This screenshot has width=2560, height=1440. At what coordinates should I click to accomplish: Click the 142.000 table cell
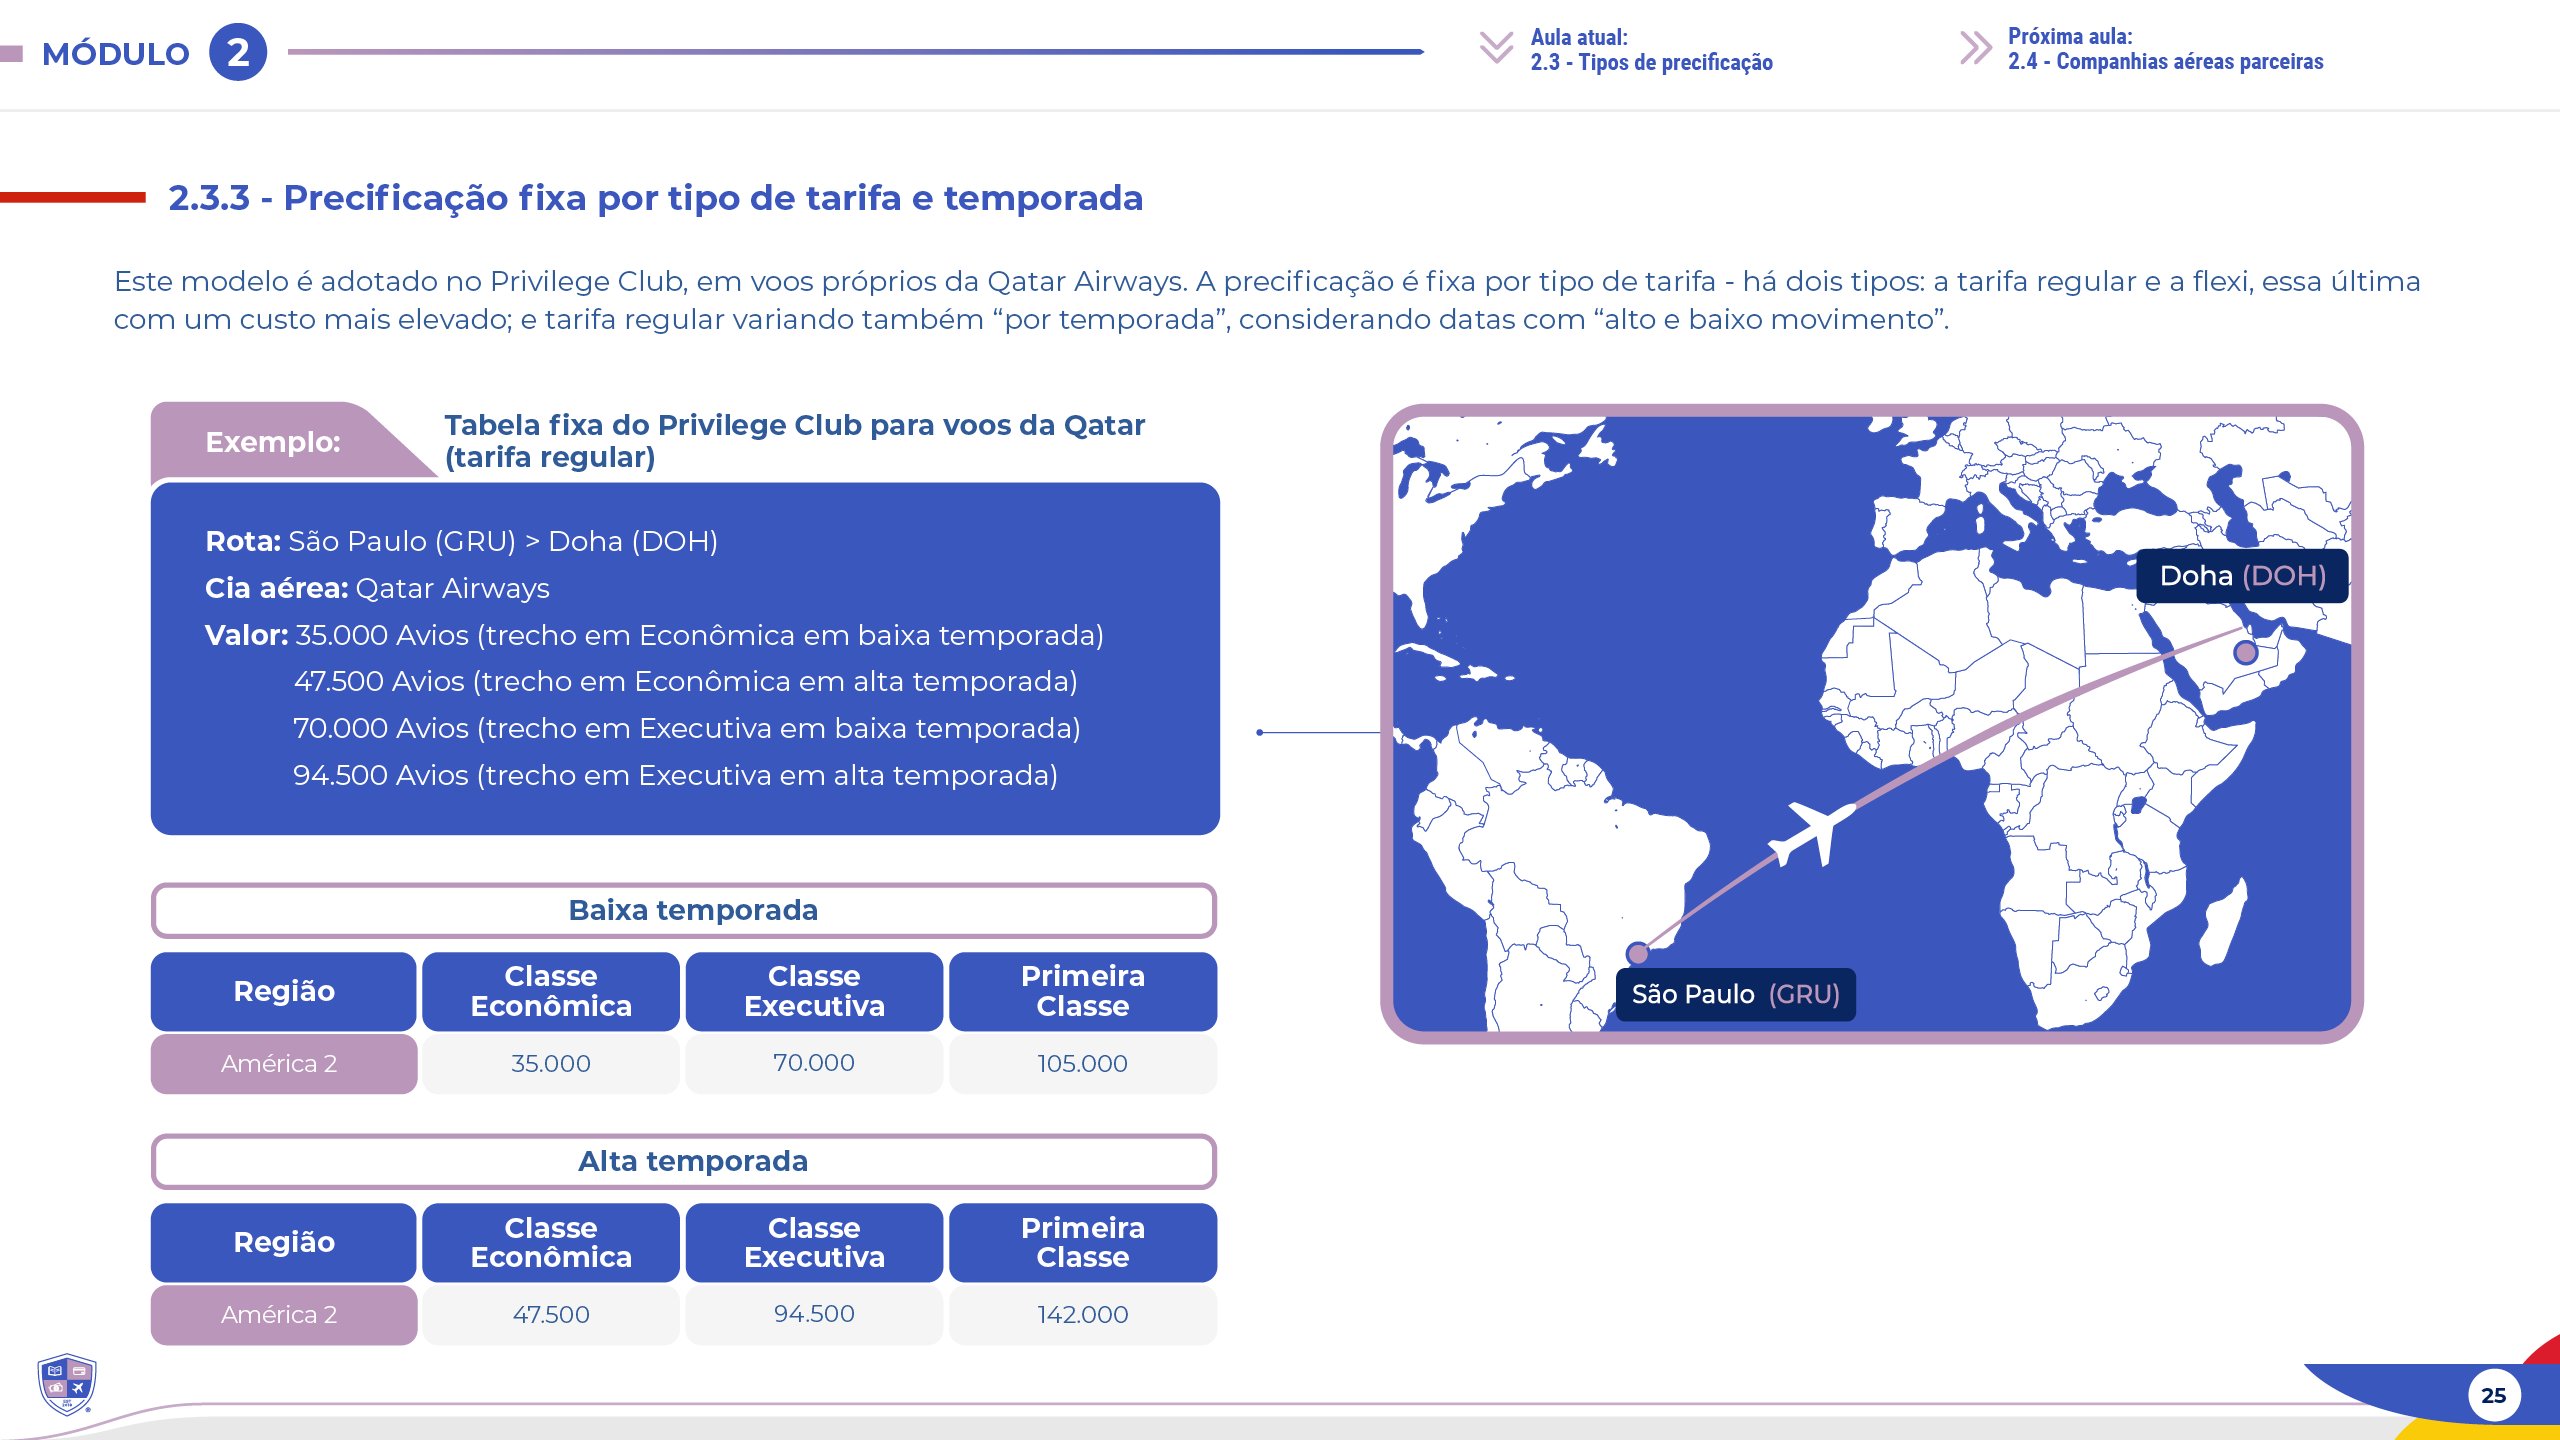coord(1083,1315)
